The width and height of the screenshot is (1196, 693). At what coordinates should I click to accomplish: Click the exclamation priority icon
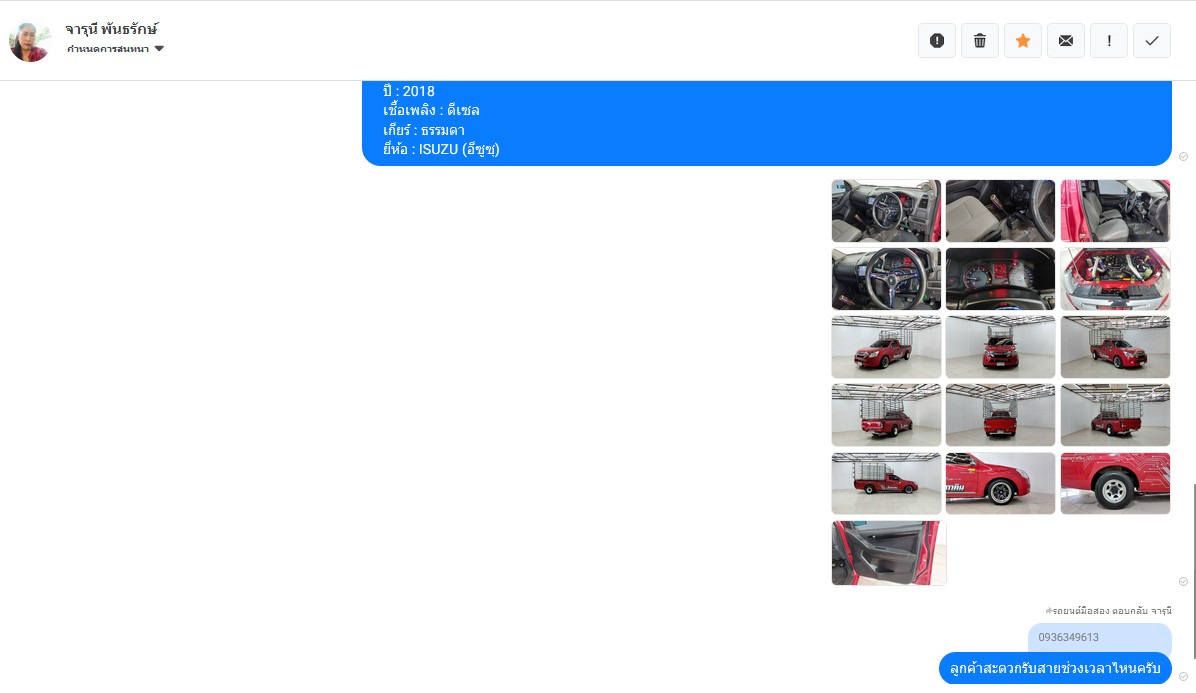pos(1109,41)
